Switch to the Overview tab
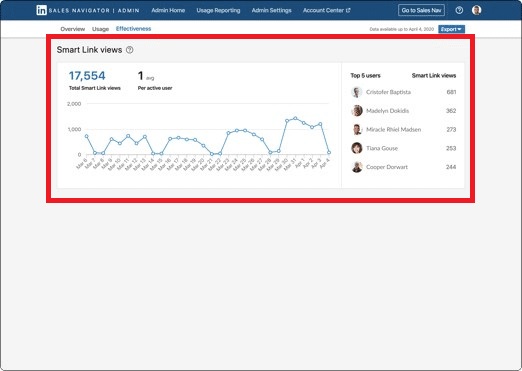522x371 pixels. pos(73,29)
